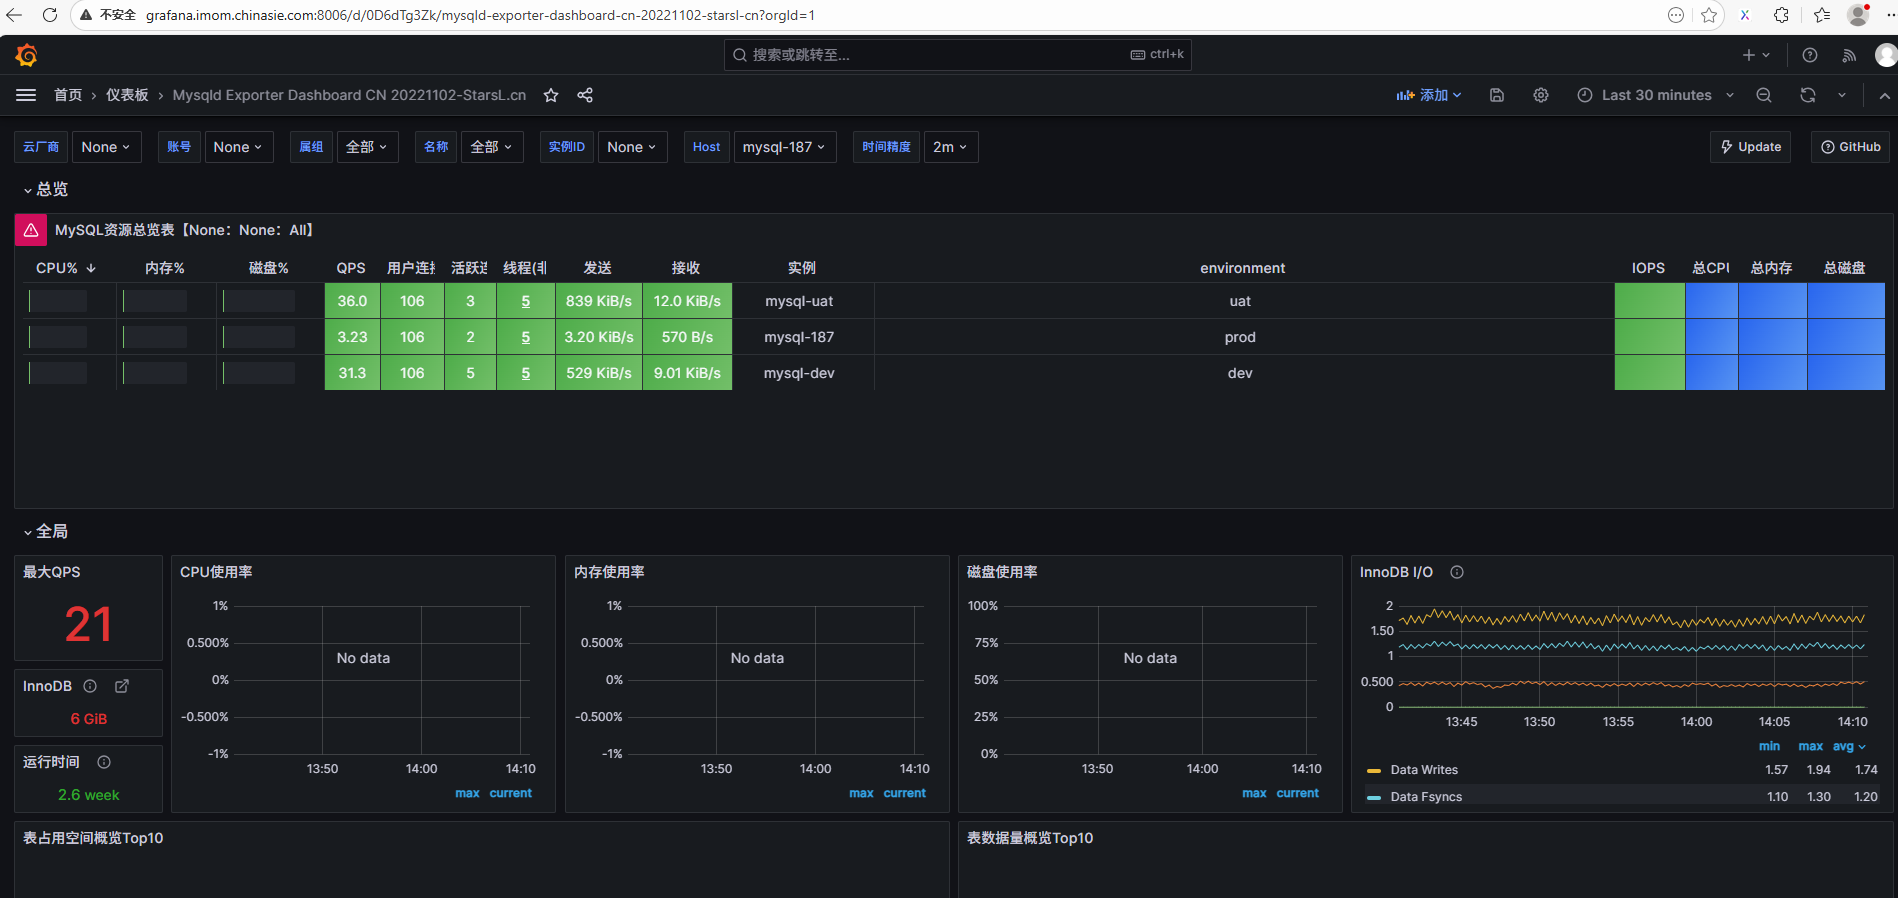Open the help question mark icon
Viewport: 1898px width, 898px height.
click(x=1810, y=55)
